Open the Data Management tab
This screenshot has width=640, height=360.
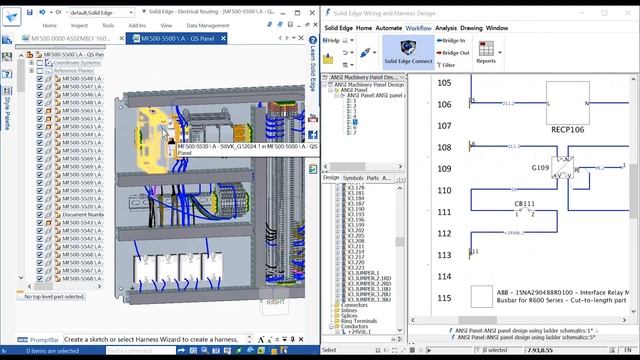[x=208, y=25]
